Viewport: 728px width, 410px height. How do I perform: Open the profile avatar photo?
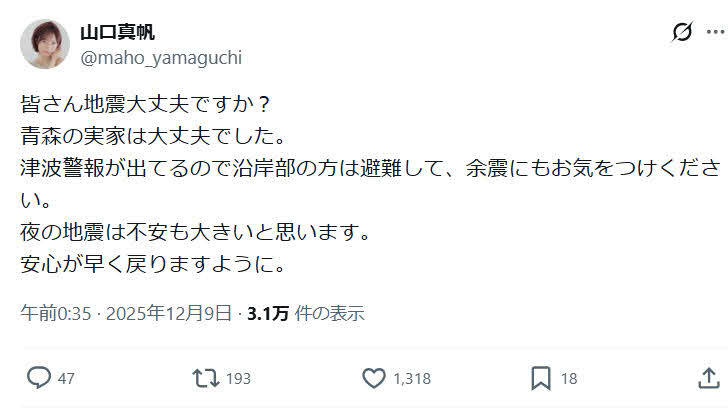(x=45, y=43)
